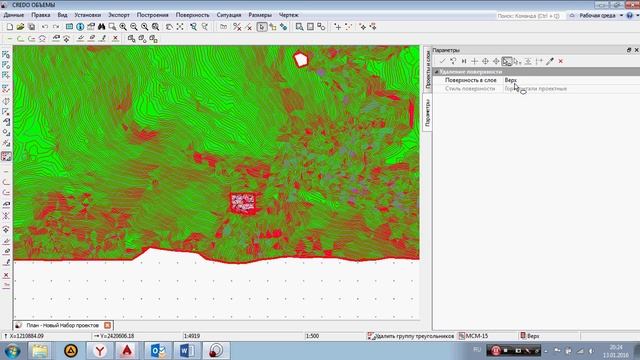Undo the last action via toolbar arrow
The width and height of the screenshot is (640, 360).
click(x=45, y=27)
